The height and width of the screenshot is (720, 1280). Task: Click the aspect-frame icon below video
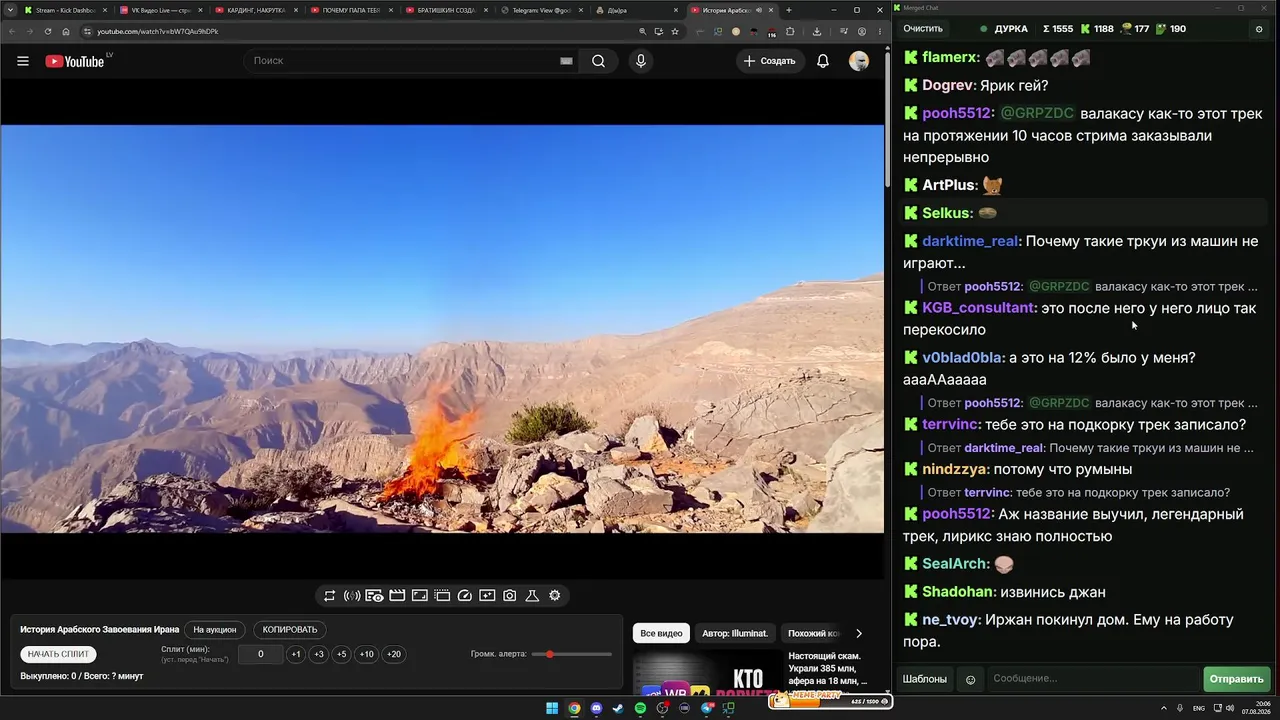pos(420,596)
